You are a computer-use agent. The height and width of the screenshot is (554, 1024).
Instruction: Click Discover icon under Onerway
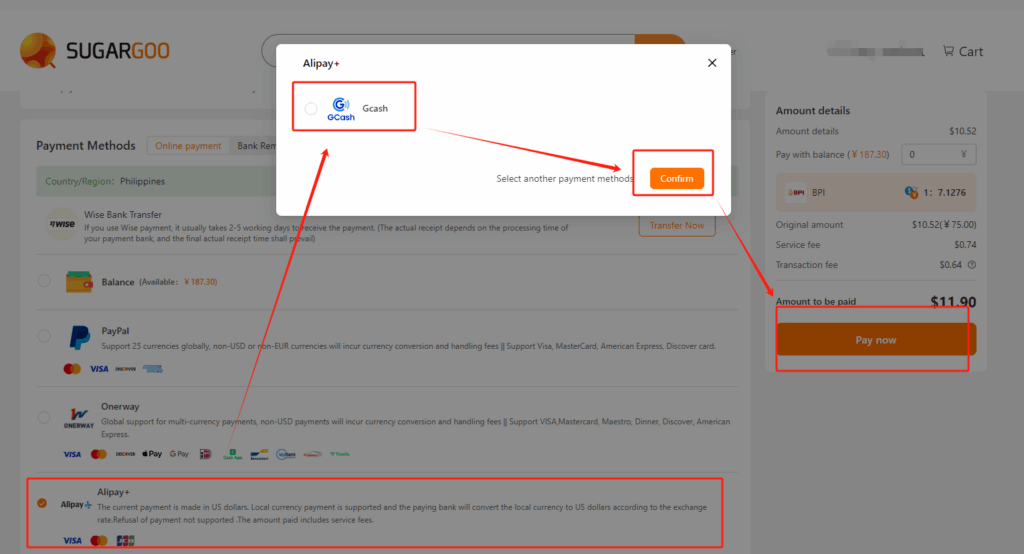click(125, 454)
